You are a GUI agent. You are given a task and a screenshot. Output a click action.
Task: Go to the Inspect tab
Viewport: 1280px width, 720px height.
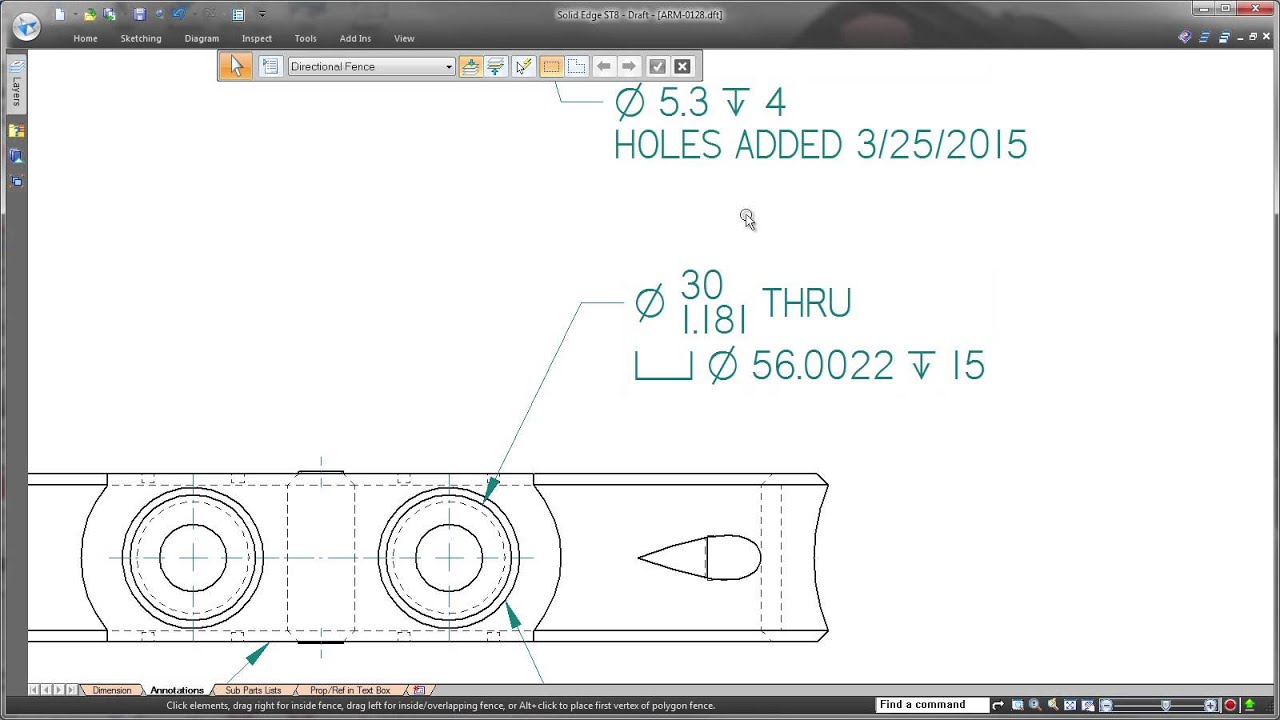[x=256, y=38]
